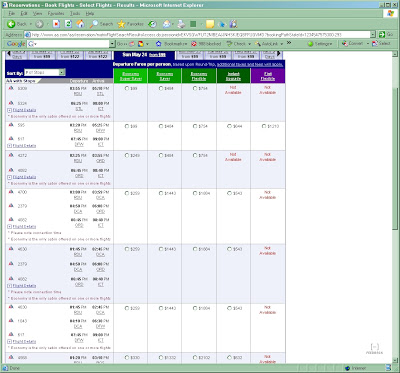Open the Edit menu
400x373 pixels.
(24, 13)
